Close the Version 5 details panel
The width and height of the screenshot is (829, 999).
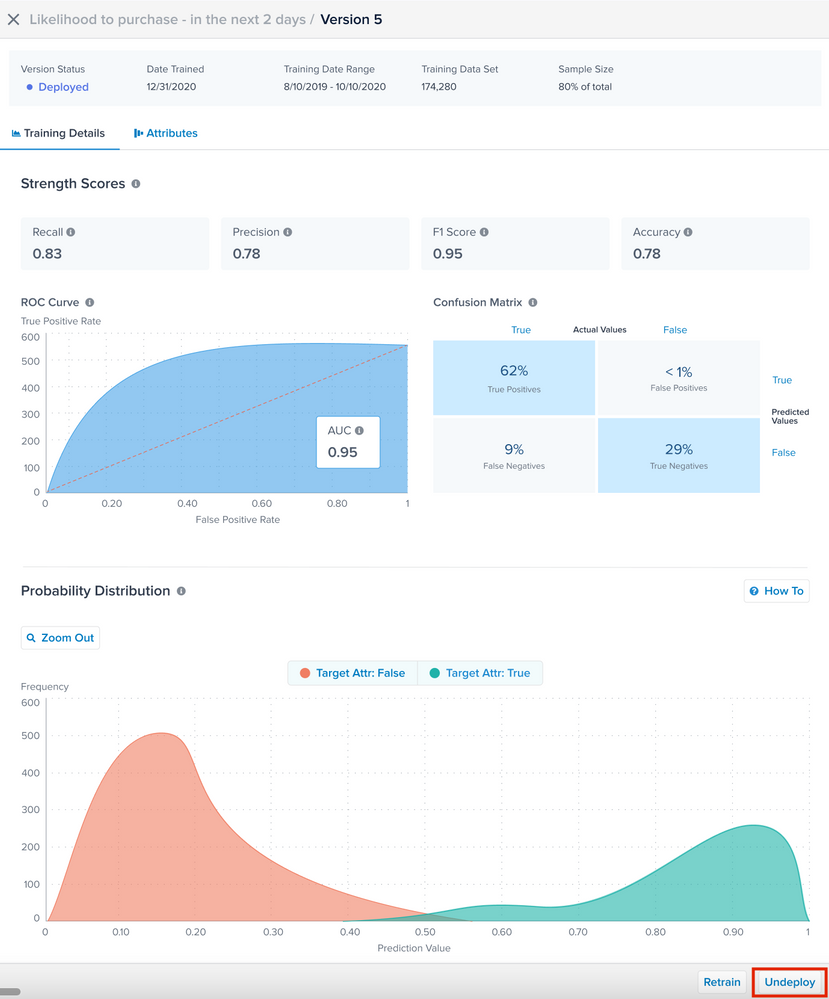14,19
